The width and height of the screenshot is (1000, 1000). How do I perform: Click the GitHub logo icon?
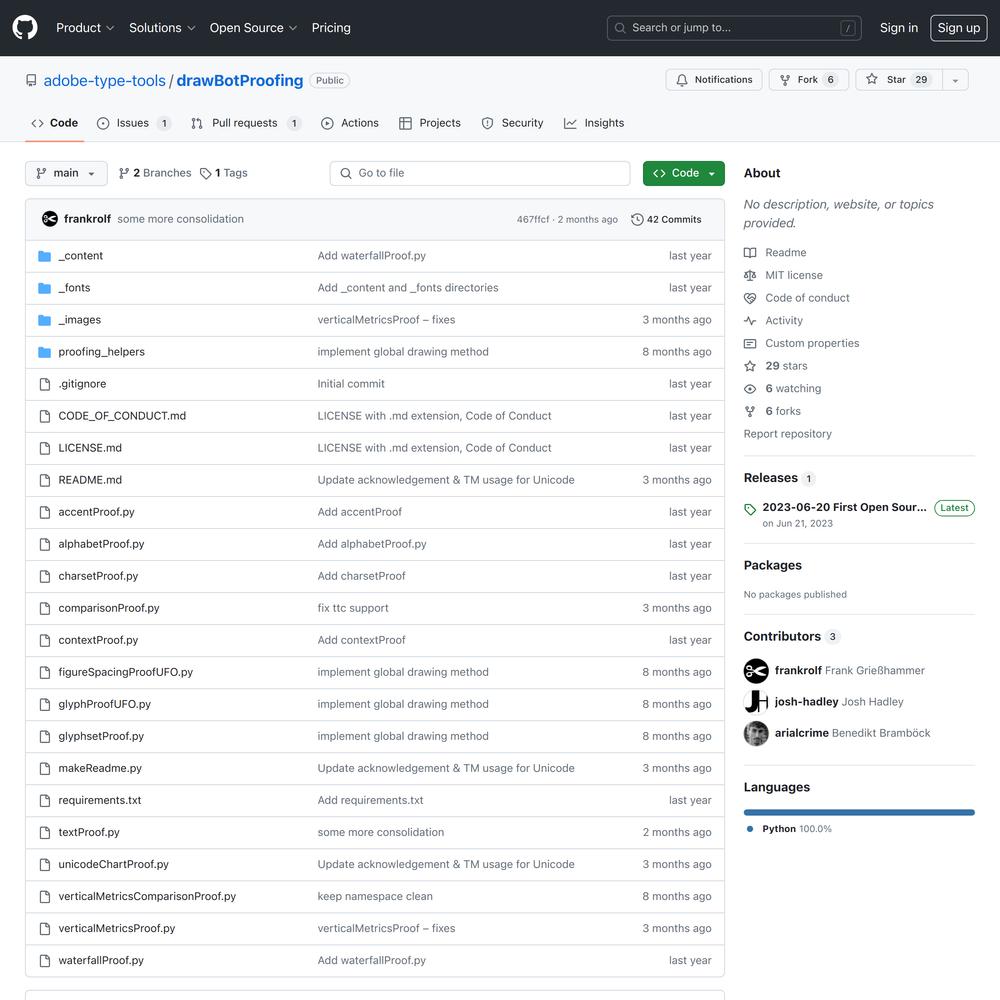pos(25,27)
